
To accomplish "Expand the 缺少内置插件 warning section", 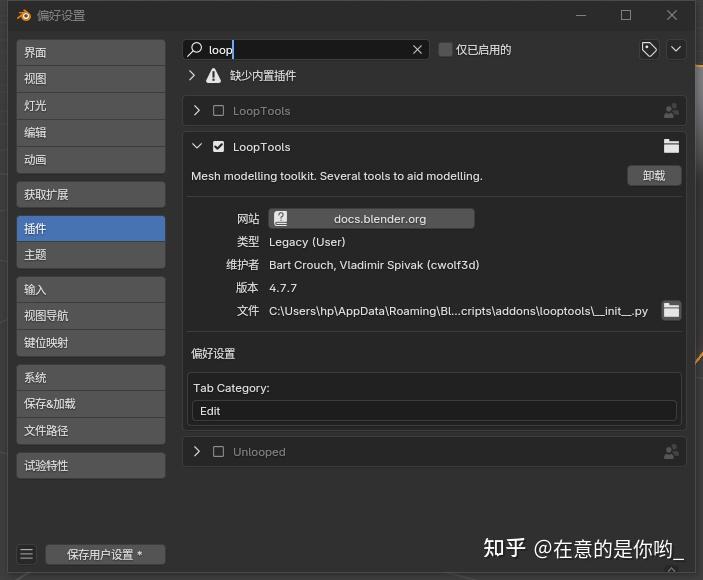I will [x=192, y=75].
